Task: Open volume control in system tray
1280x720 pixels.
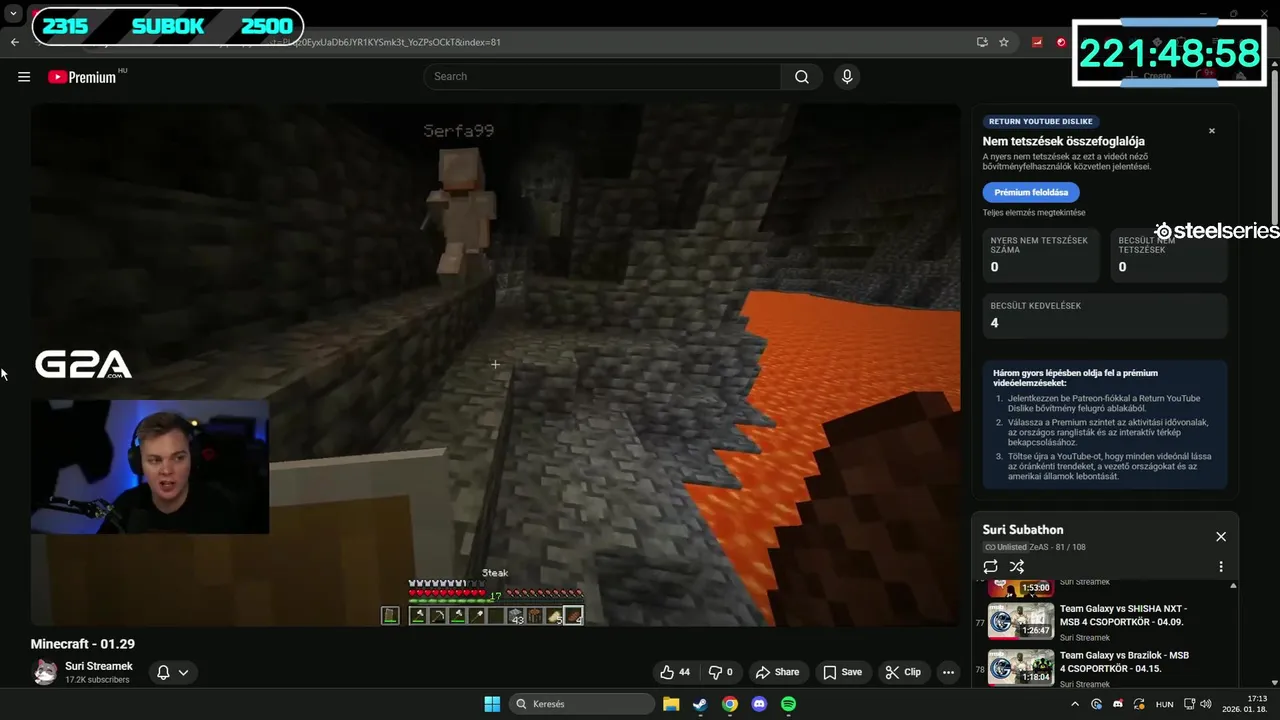Action: click(1205, 704)
